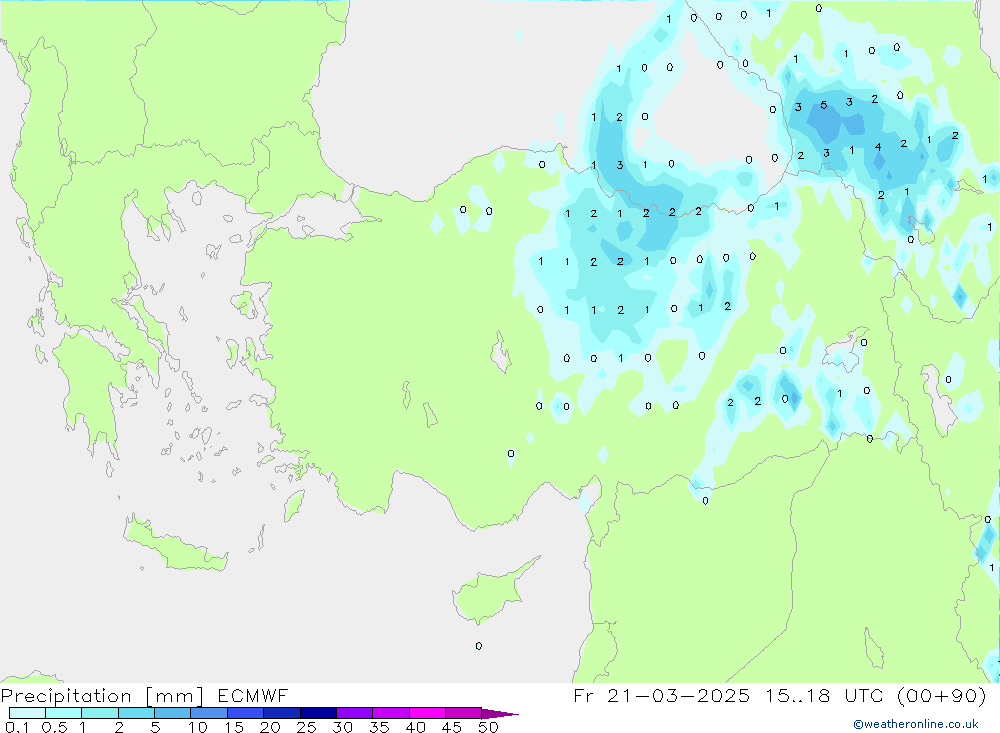Screen dimensions: 1000x733
Task: Click the island of Crete on map
Action: [x=175, y=545]
